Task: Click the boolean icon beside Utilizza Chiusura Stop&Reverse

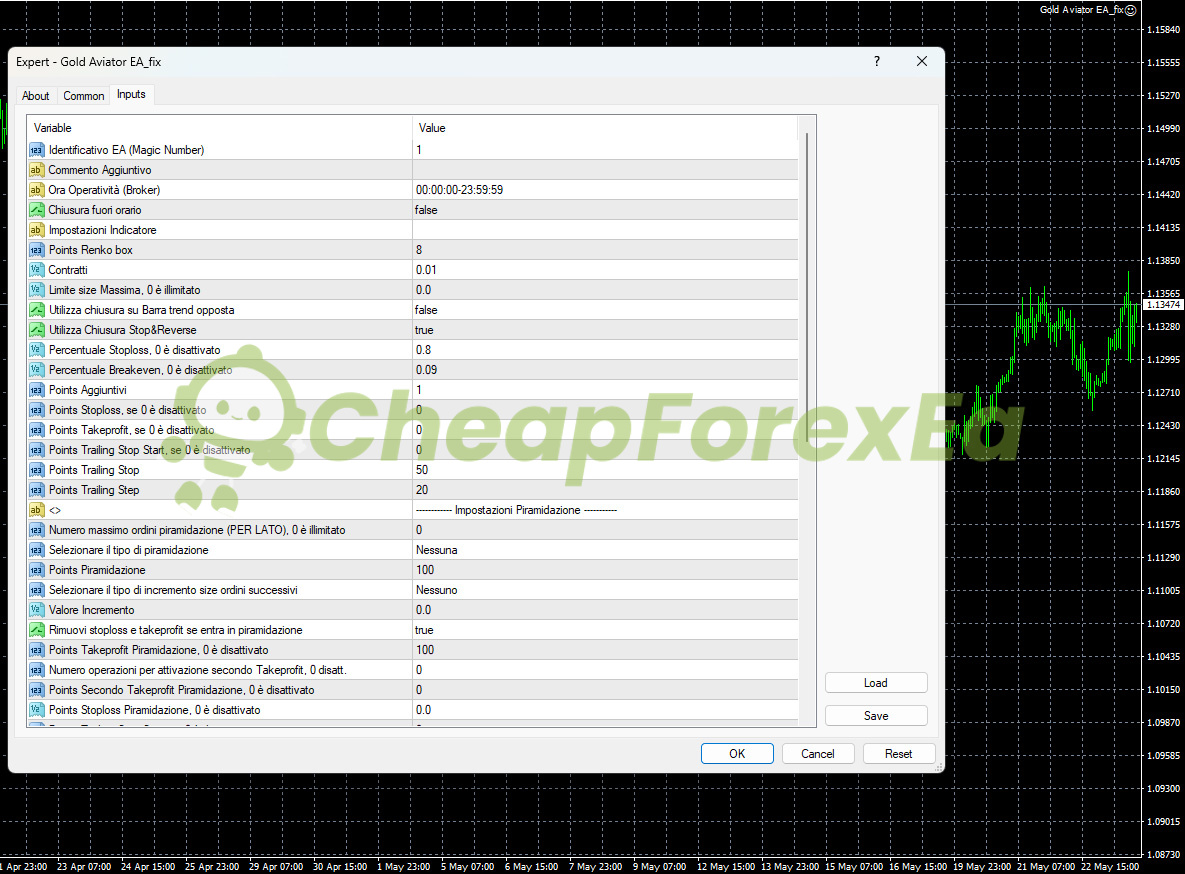Action: pos(36,330)
